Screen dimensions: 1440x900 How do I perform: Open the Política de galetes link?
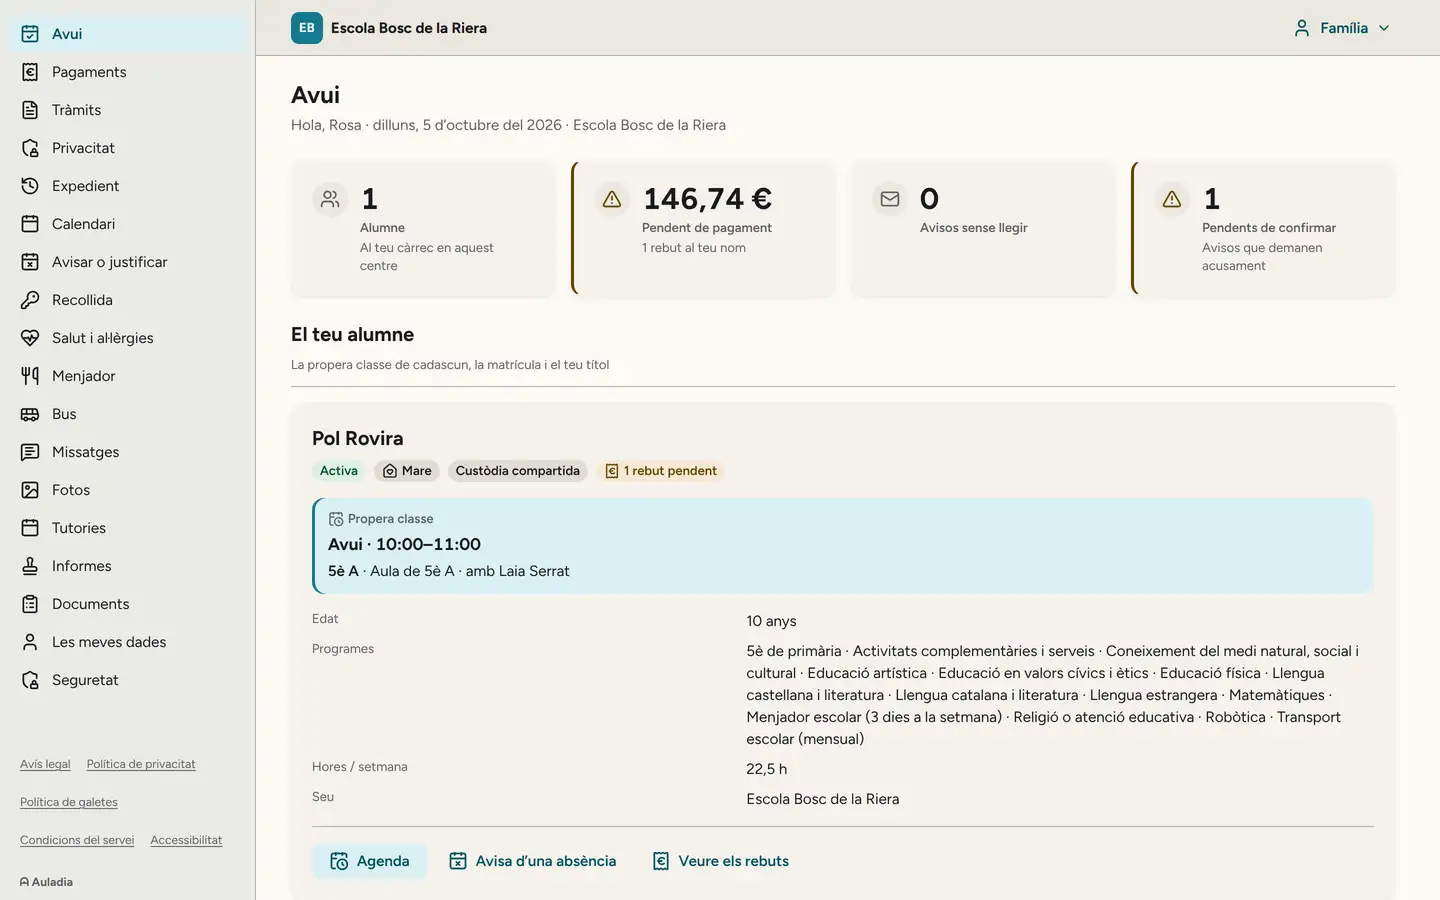[69, 802]
